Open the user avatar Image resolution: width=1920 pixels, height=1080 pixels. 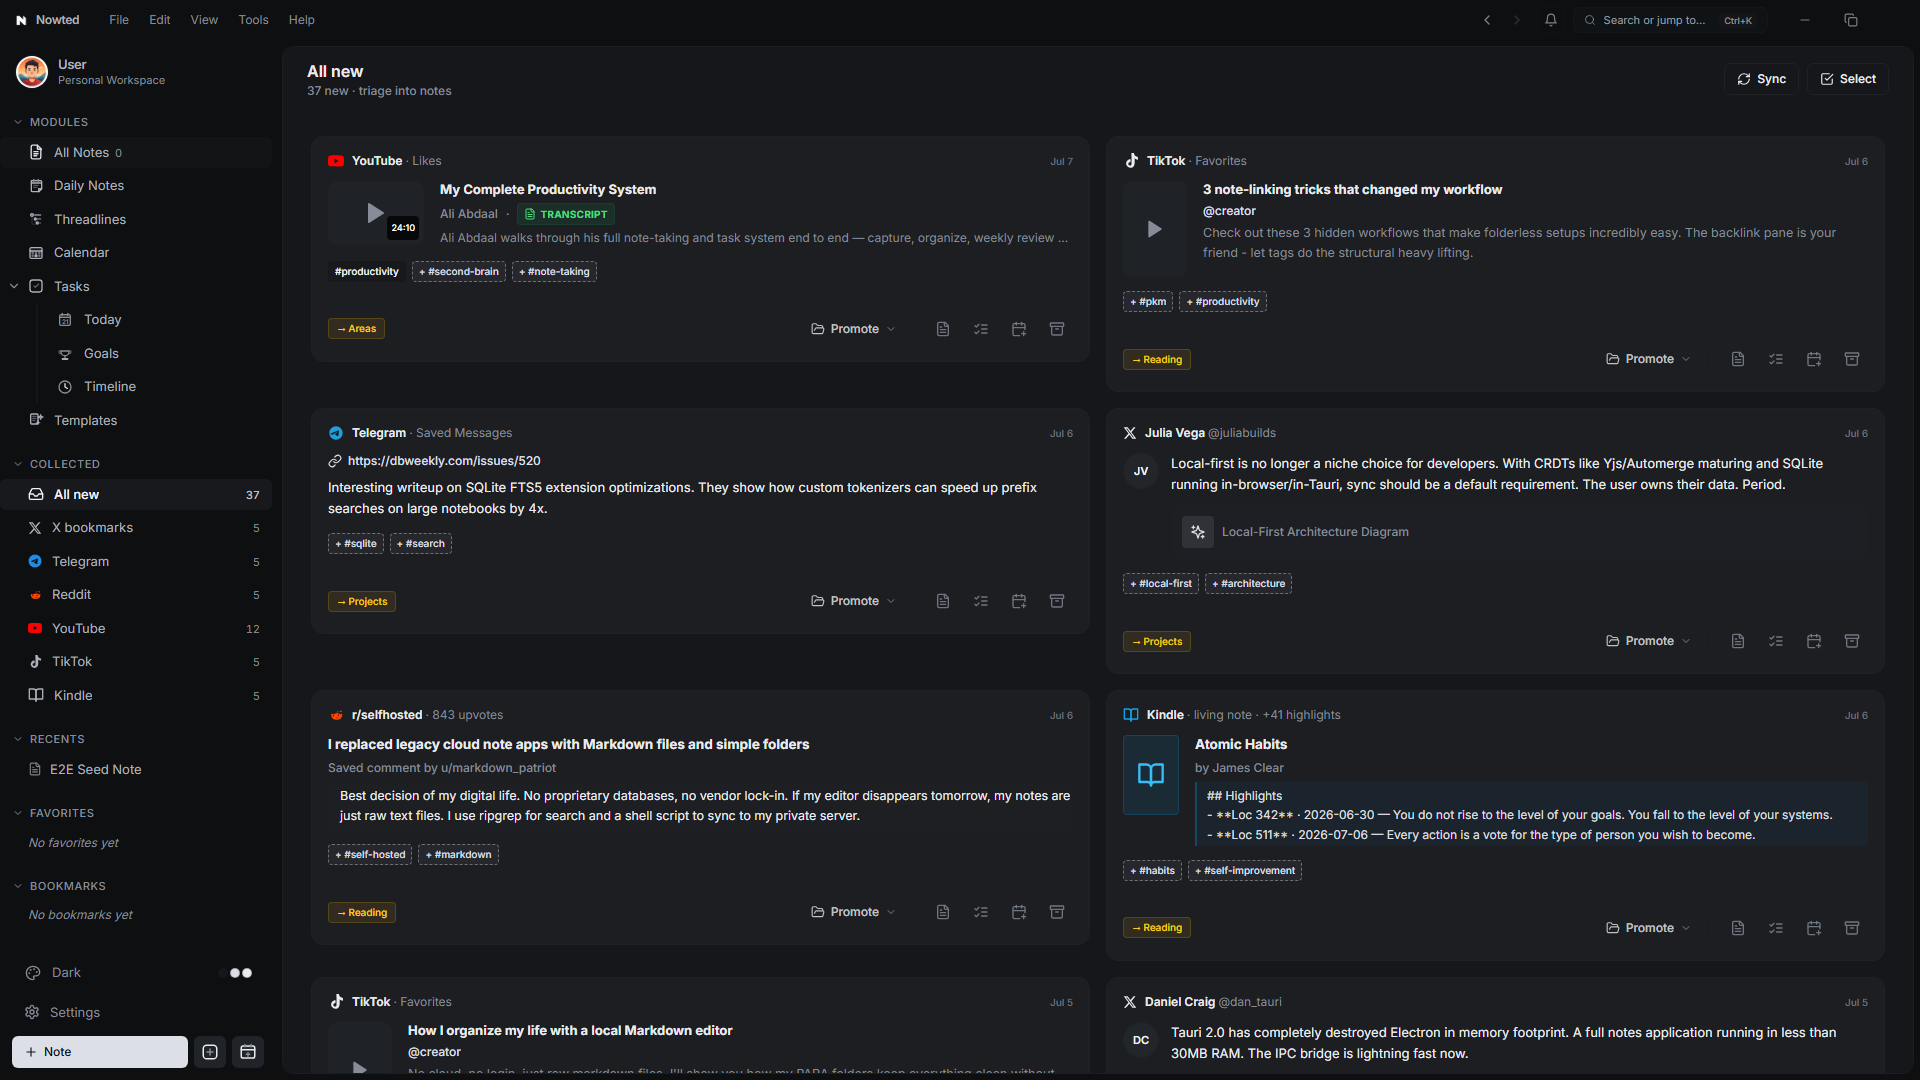[32, 72]
